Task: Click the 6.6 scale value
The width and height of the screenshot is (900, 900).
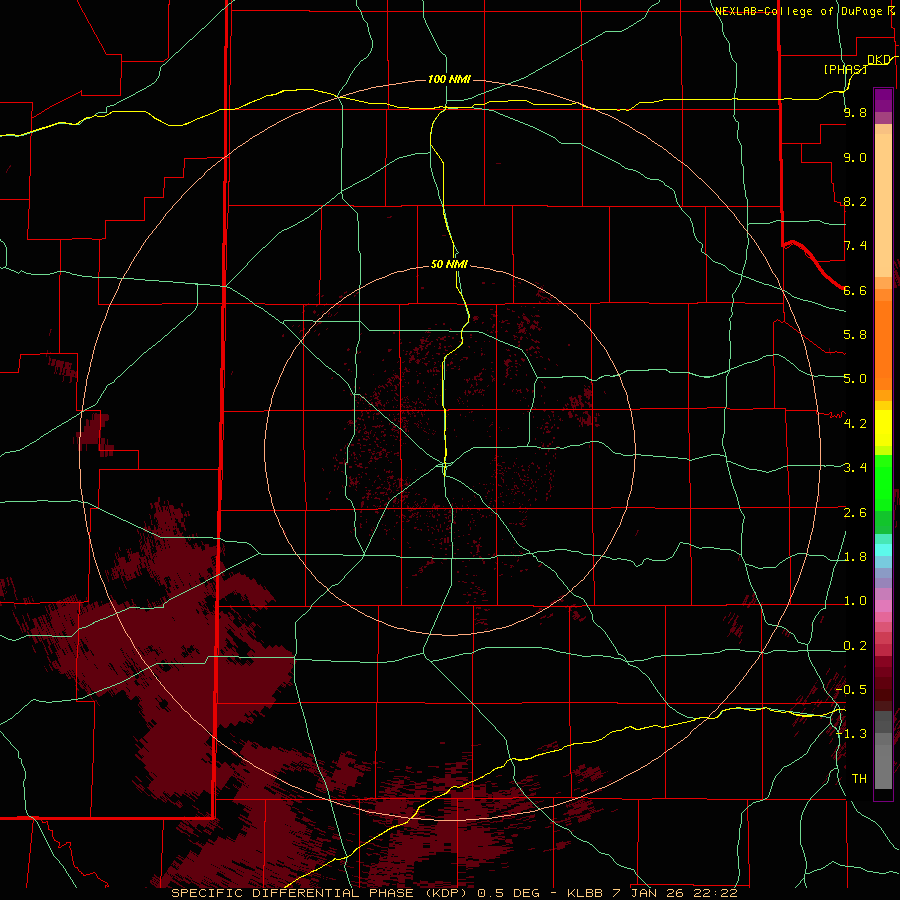Action: tap(855, 290)
